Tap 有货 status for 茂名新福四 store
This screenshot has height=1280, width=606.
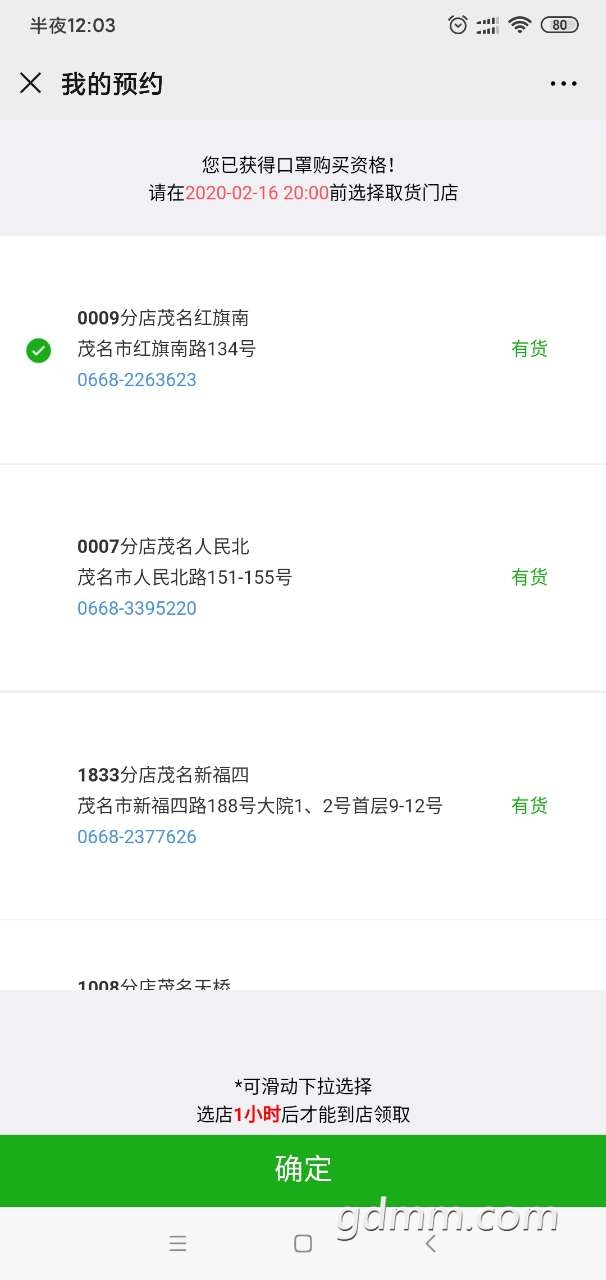point(529,805)
